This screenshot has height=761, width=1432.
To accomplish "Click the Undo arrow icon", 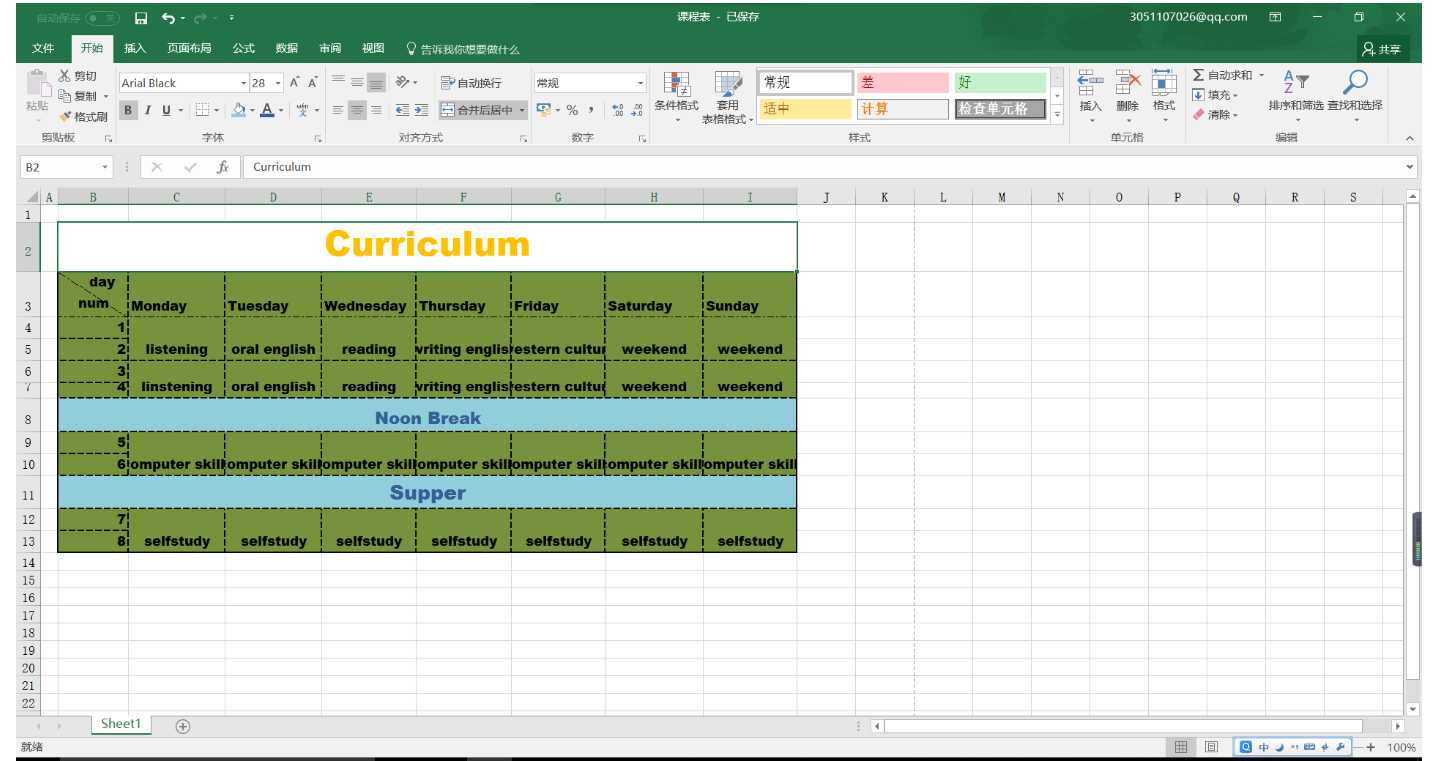I will (x=168, y=18).
